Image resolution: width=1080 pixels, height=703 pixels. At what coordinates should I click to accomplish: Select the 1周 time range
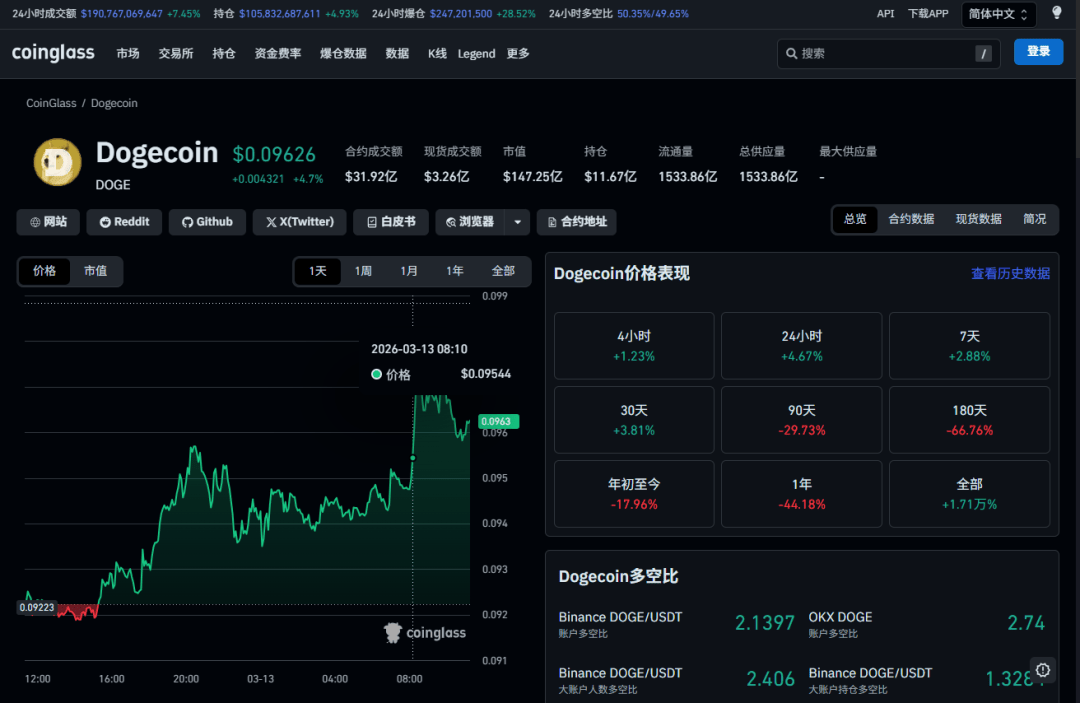(363, 271)
